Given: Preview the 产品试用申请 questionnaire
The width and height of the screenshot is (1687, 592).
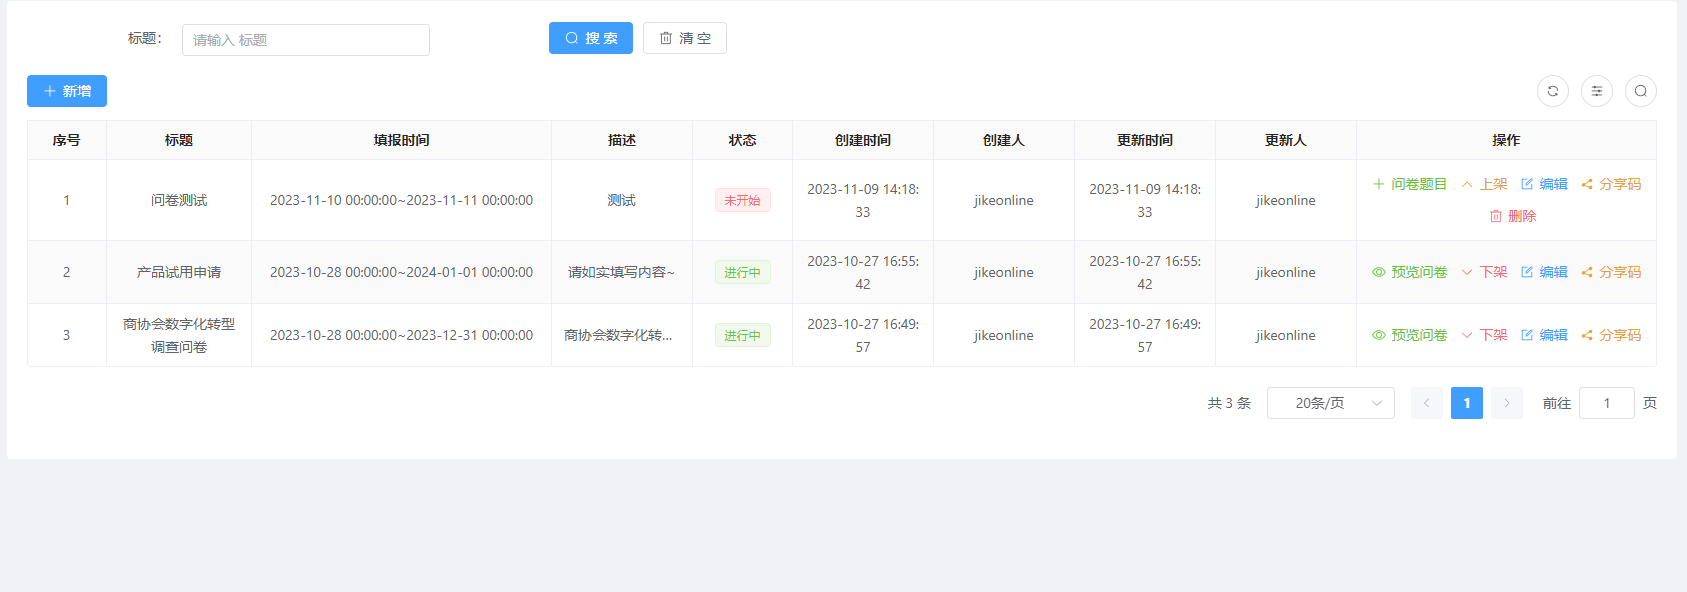Looking at the screenshot, I should [1409, 272].
